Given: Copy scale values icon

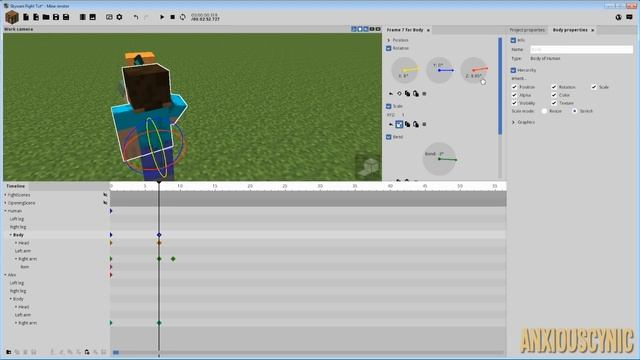Looking at the screenshot, I should click(407, 124).
